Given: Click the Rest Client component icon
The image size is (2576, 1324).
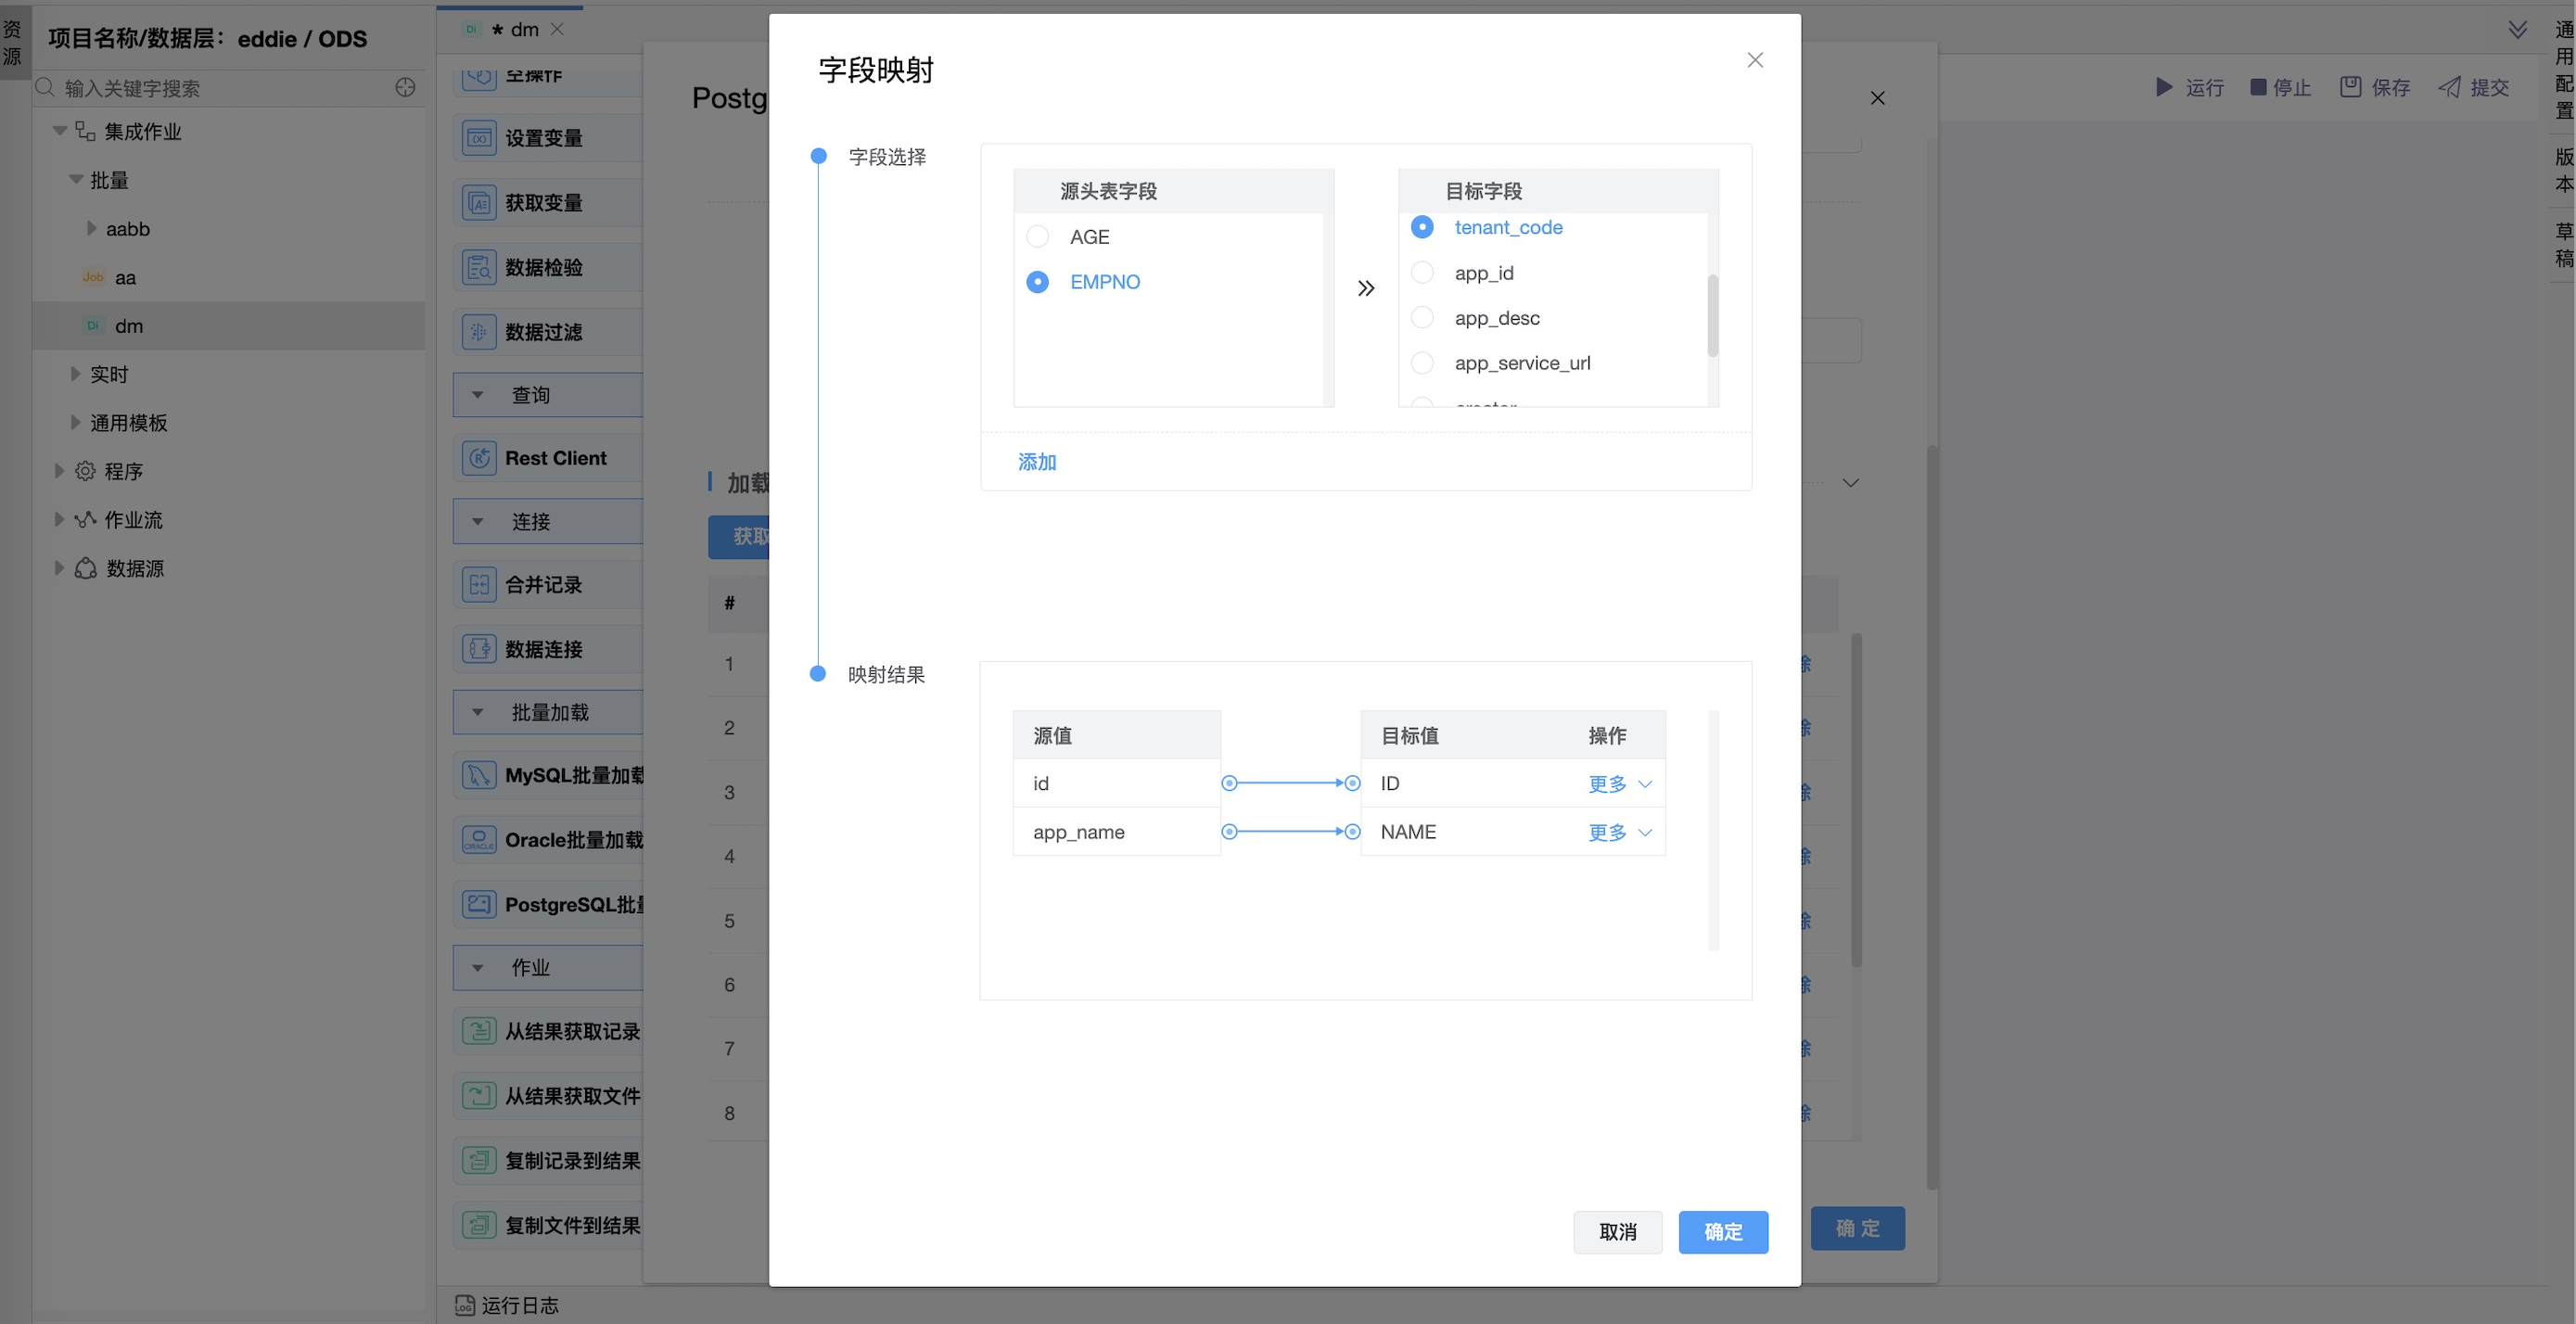Looking at the screenshot, I should click(479, 458).
